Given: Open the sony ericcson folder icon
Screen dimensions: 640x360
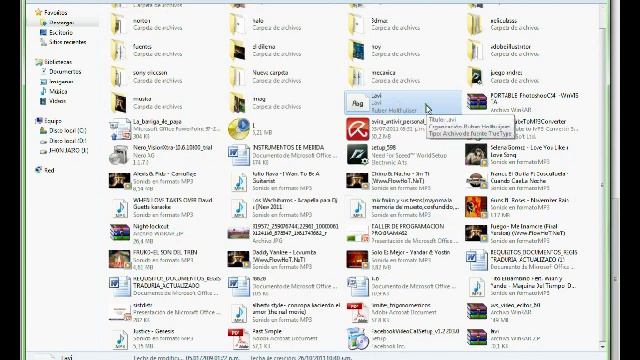Looking at the screenshot, I should point(119,76).
